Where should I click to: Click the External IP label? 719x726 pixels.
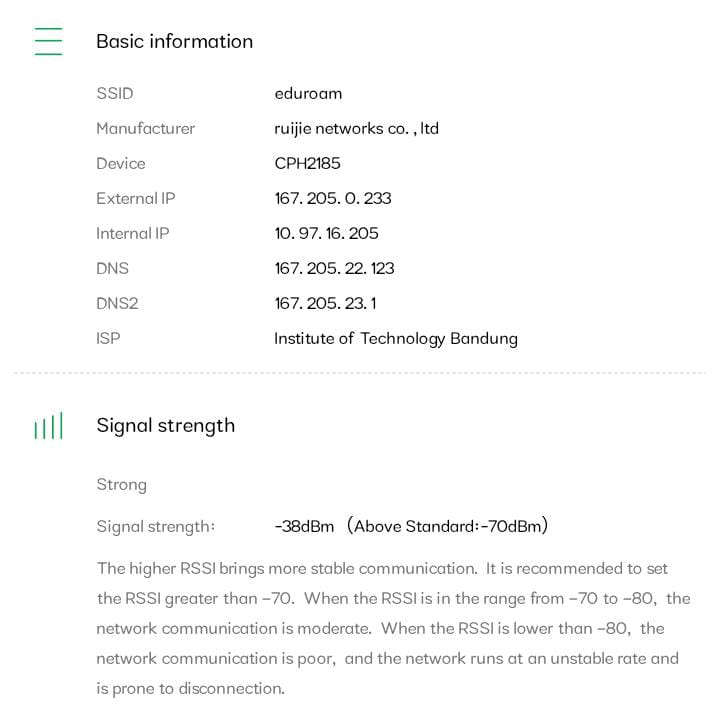click(135, 198)
